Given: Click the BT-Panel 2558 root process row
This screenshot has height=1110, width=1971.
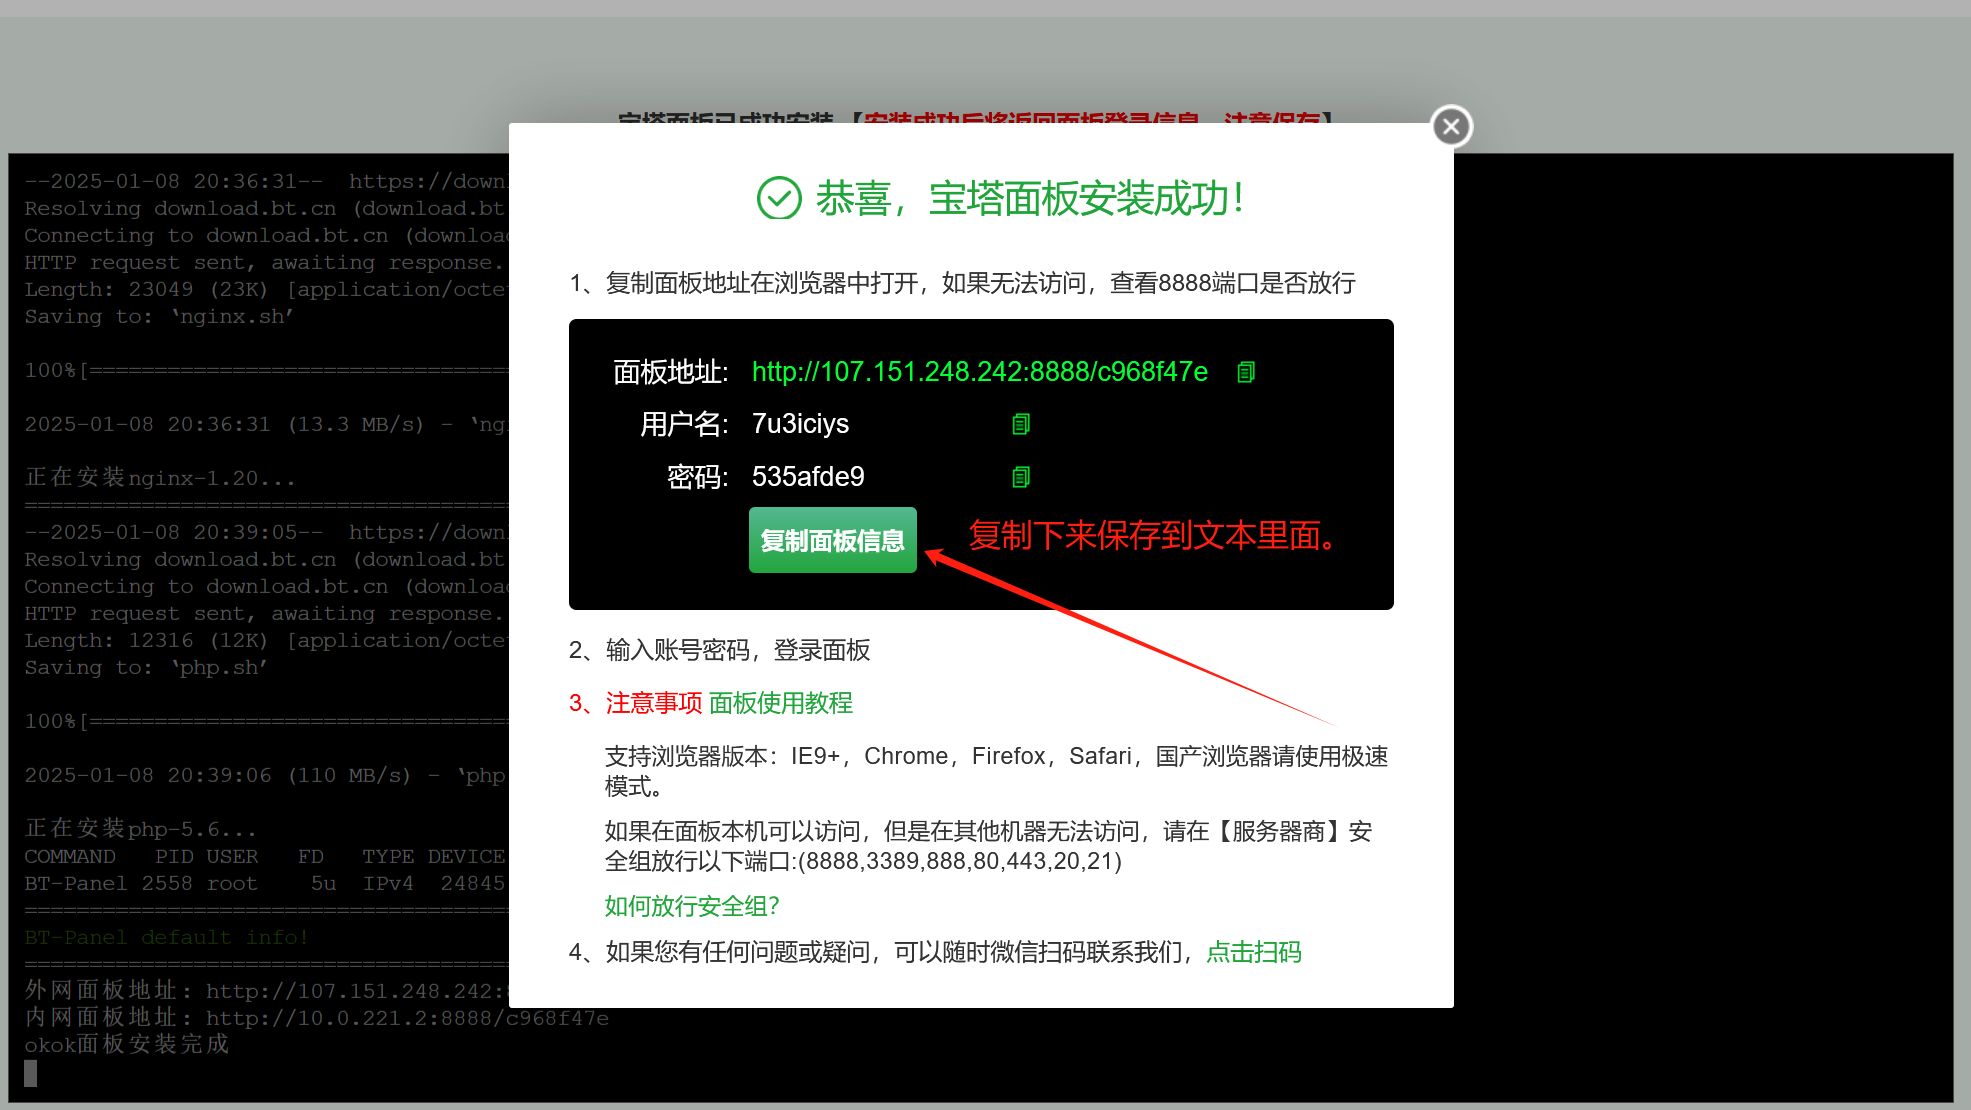Looking at the screenshot, I should tap(267, 883).
